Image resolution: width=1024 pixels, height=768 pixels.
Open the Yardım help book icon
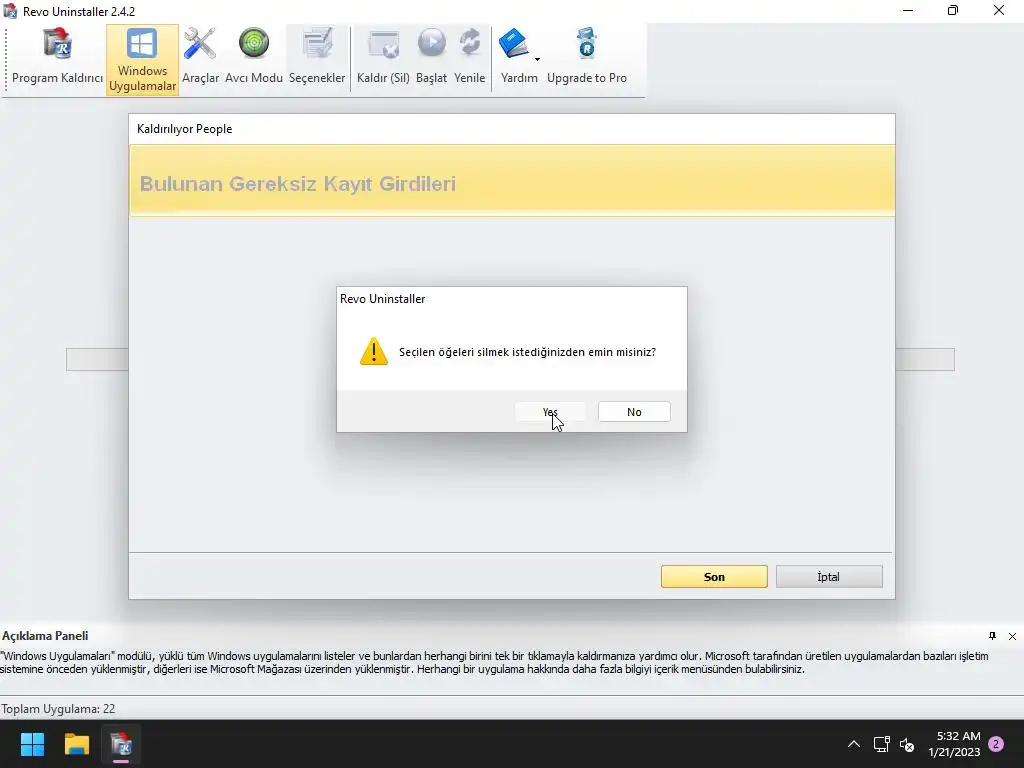coord(514,44)
